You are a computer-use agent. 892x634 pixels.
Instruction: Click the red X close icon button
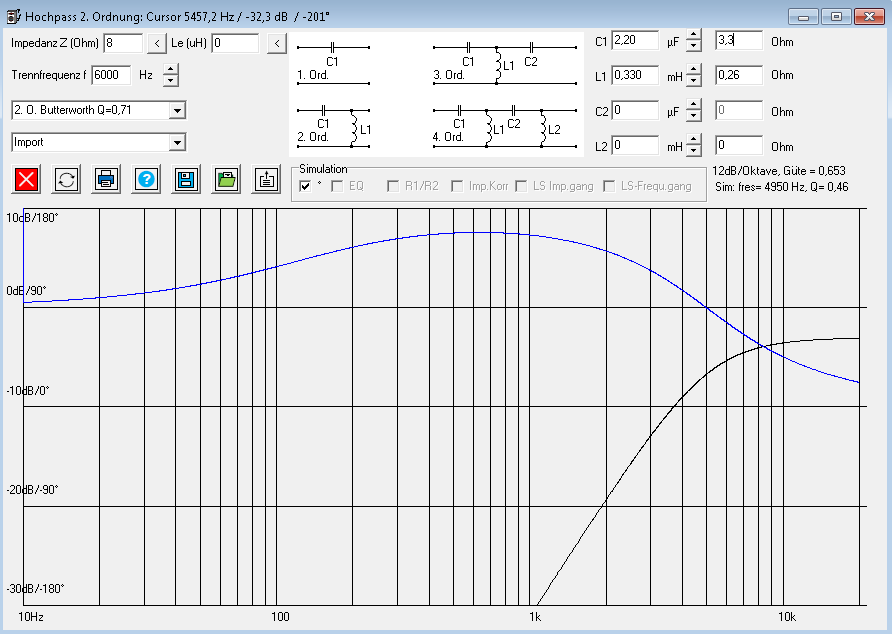27,179
